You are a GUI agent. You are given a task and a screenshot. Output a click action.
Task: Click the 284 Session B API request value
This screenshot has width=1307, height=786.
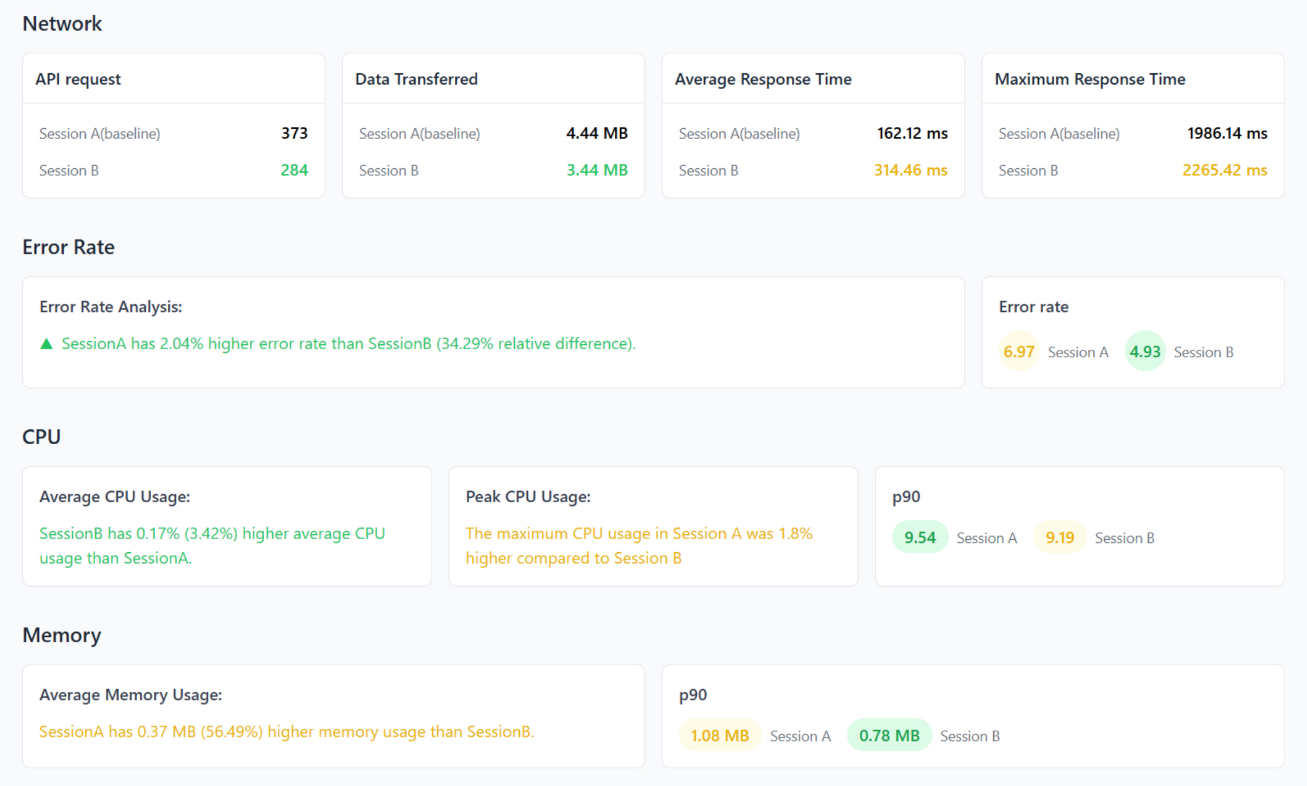pyautogui.click(x=294, y=170)
